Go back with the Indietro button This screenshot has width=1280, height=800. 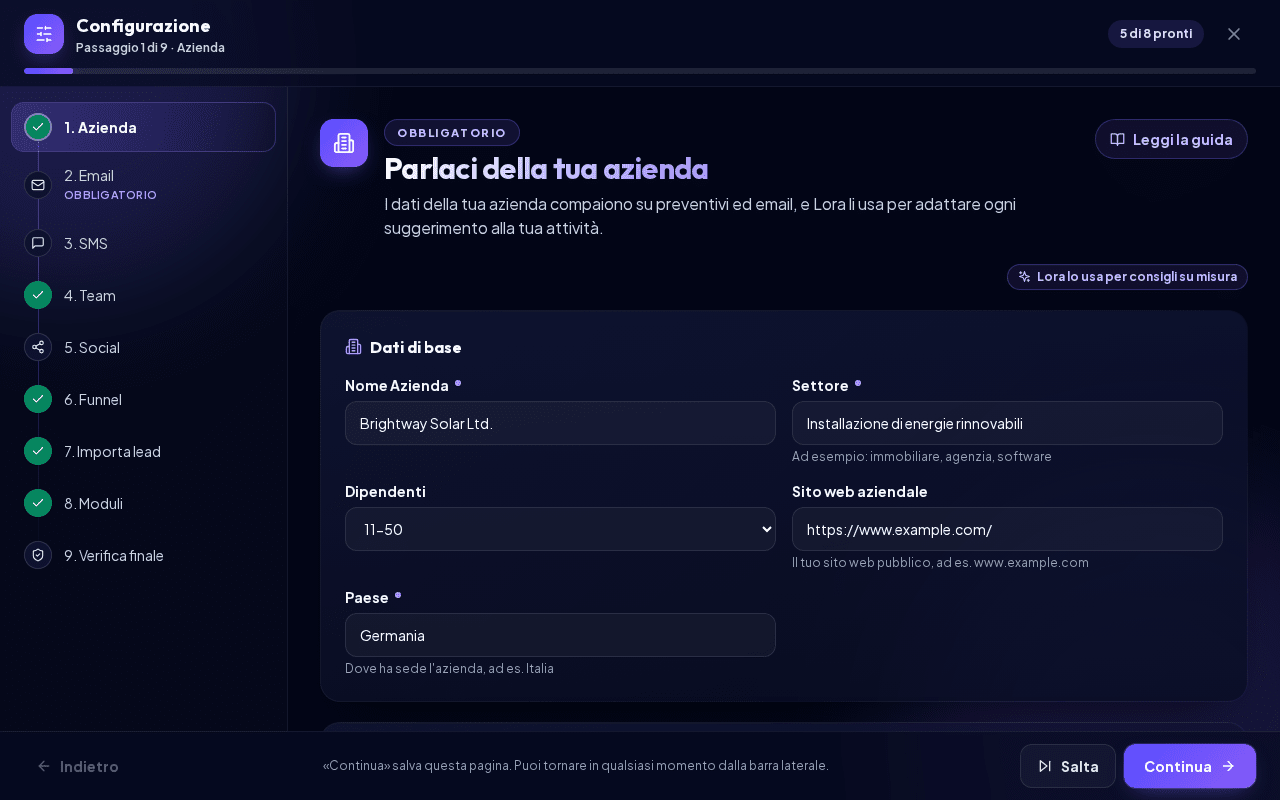[x=78, y=766]
